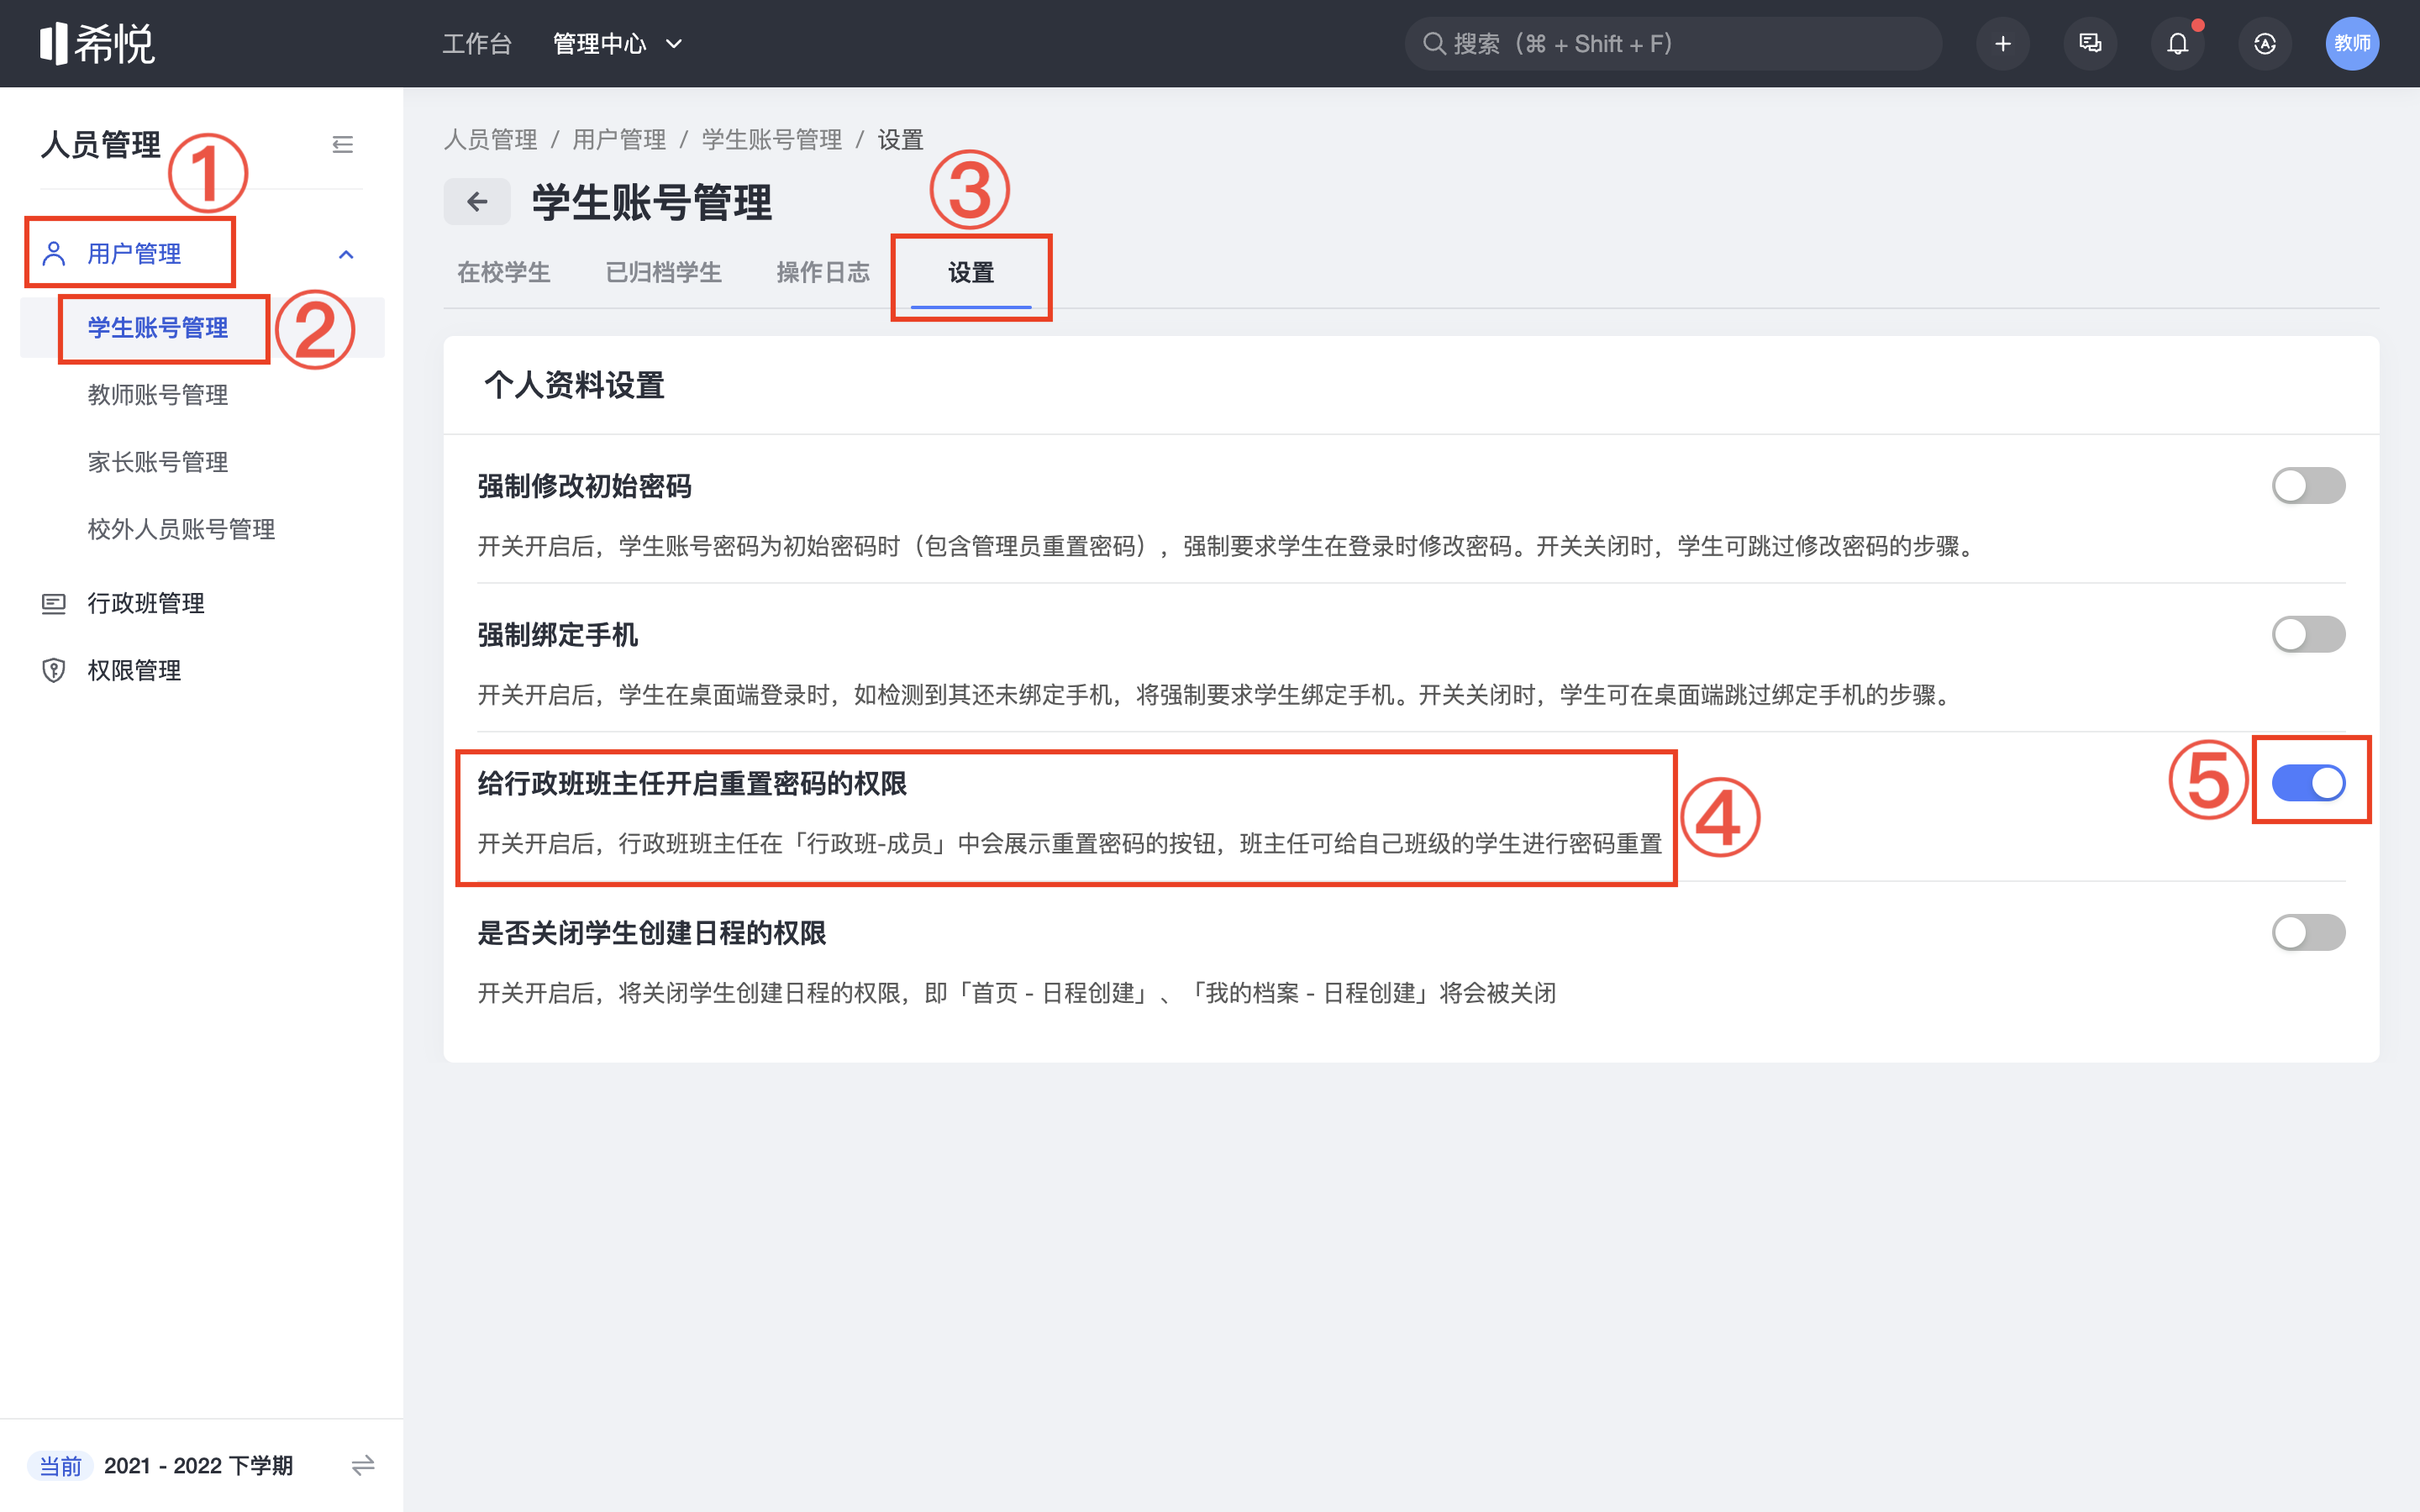Toggle 强制绑定手机 switch
The image size is (2420, 1512).
pos(2308,634)
